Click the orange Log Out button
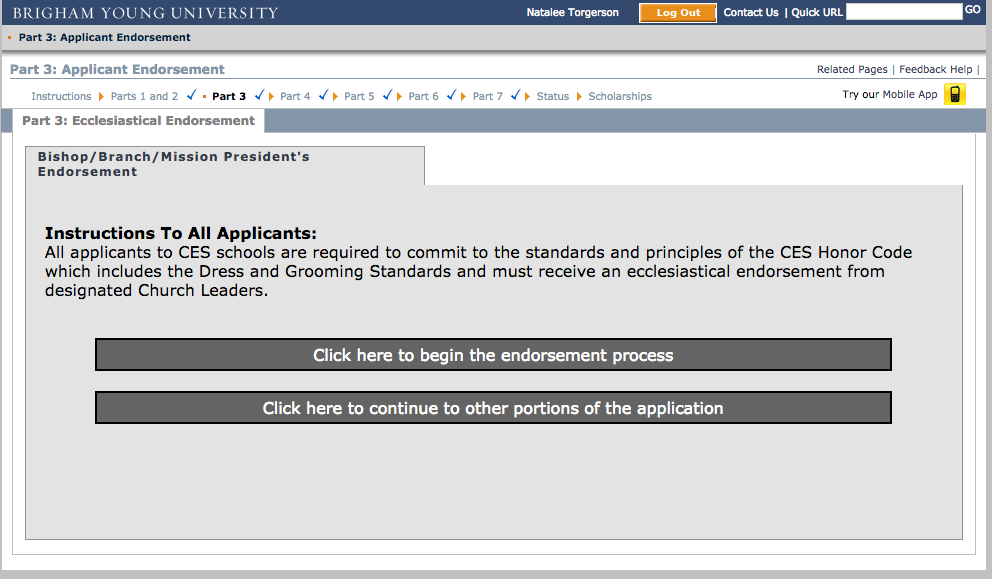The width and height of the screenshot is (992, 579). (677, 13)
